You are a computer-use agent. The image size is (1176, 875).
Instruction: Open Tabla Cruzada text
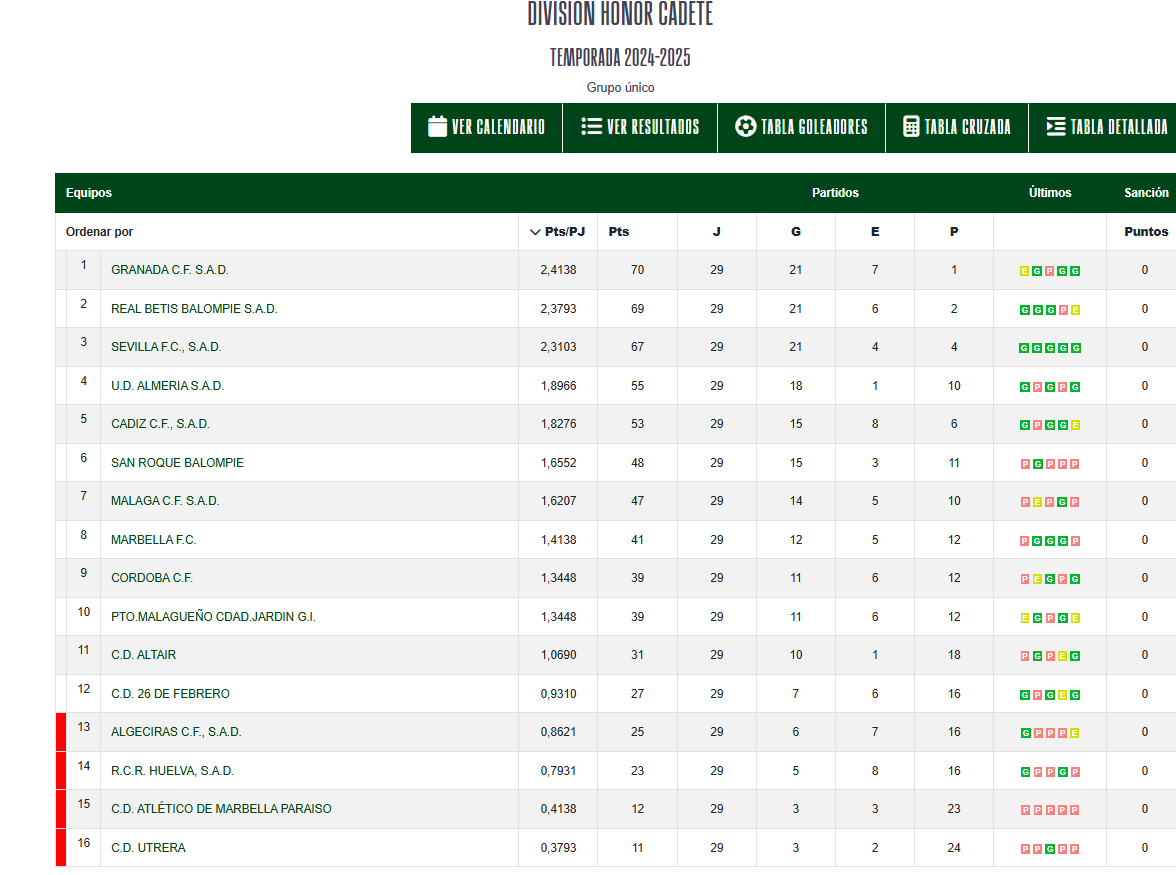[x=968, y=127]
